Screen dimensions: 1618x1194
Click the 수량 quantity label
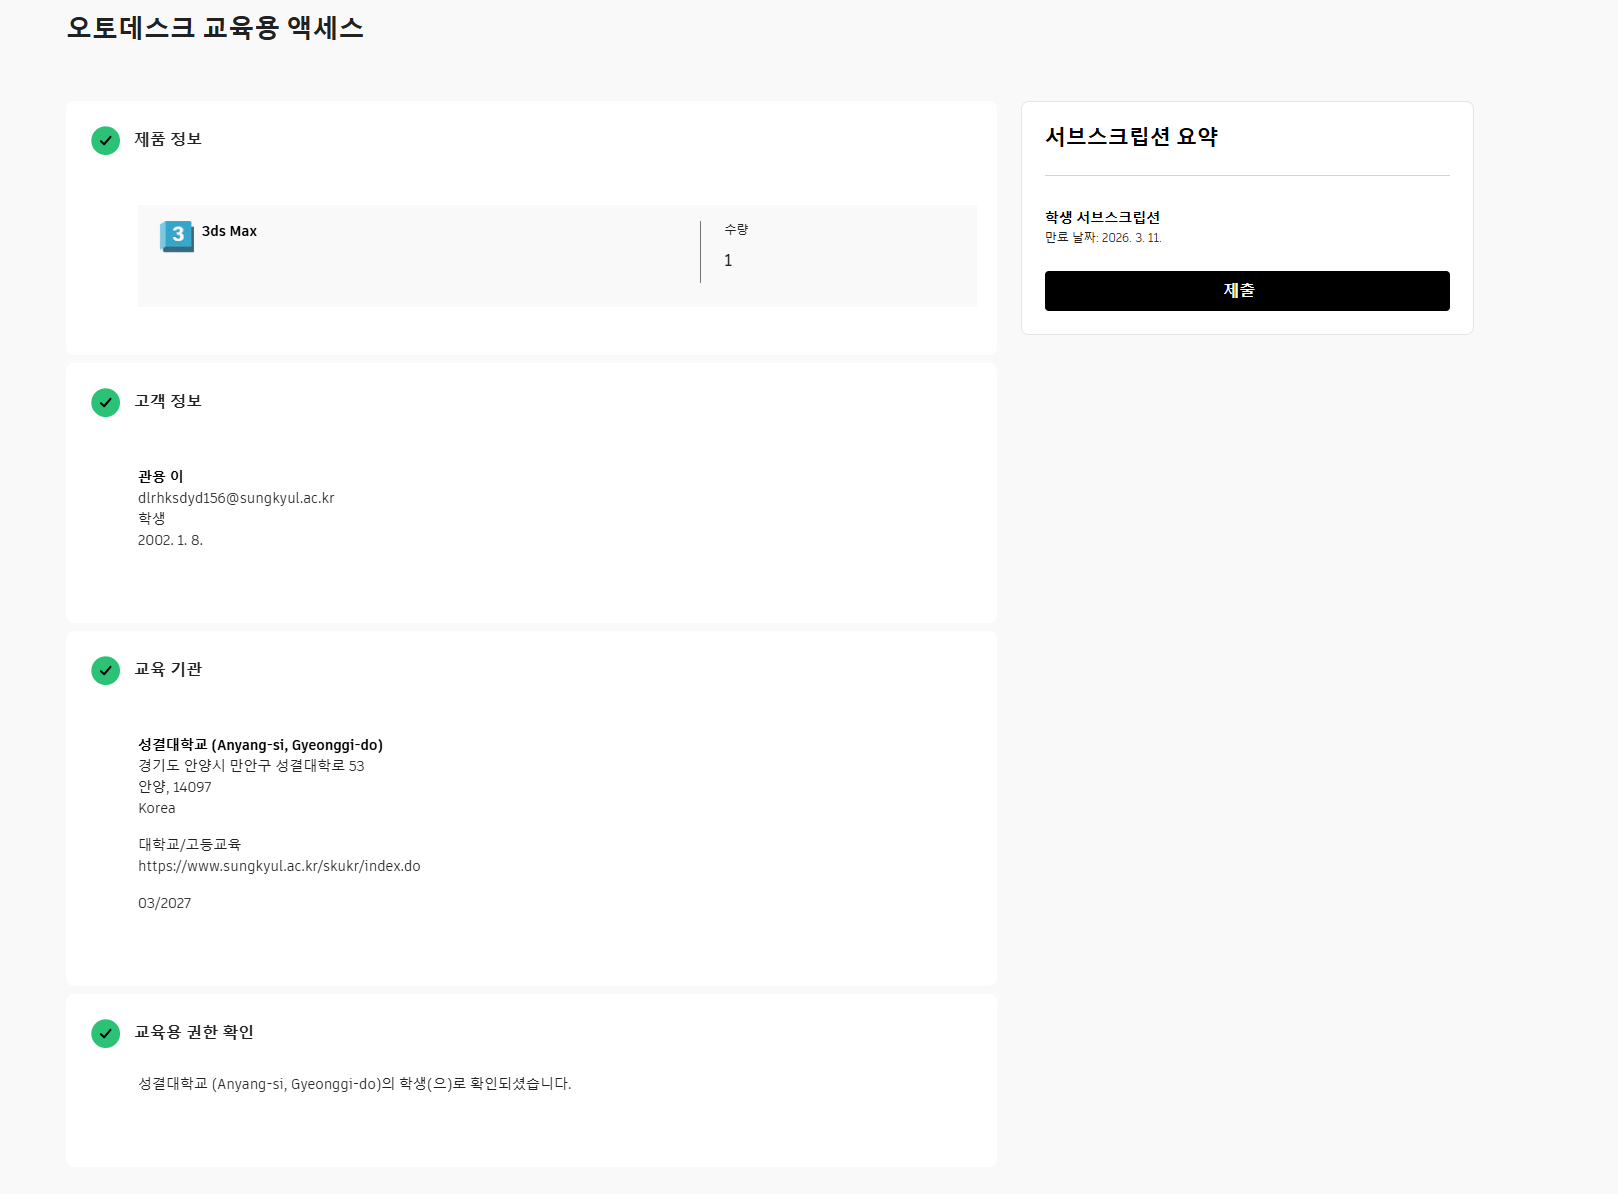coord(736,229)
